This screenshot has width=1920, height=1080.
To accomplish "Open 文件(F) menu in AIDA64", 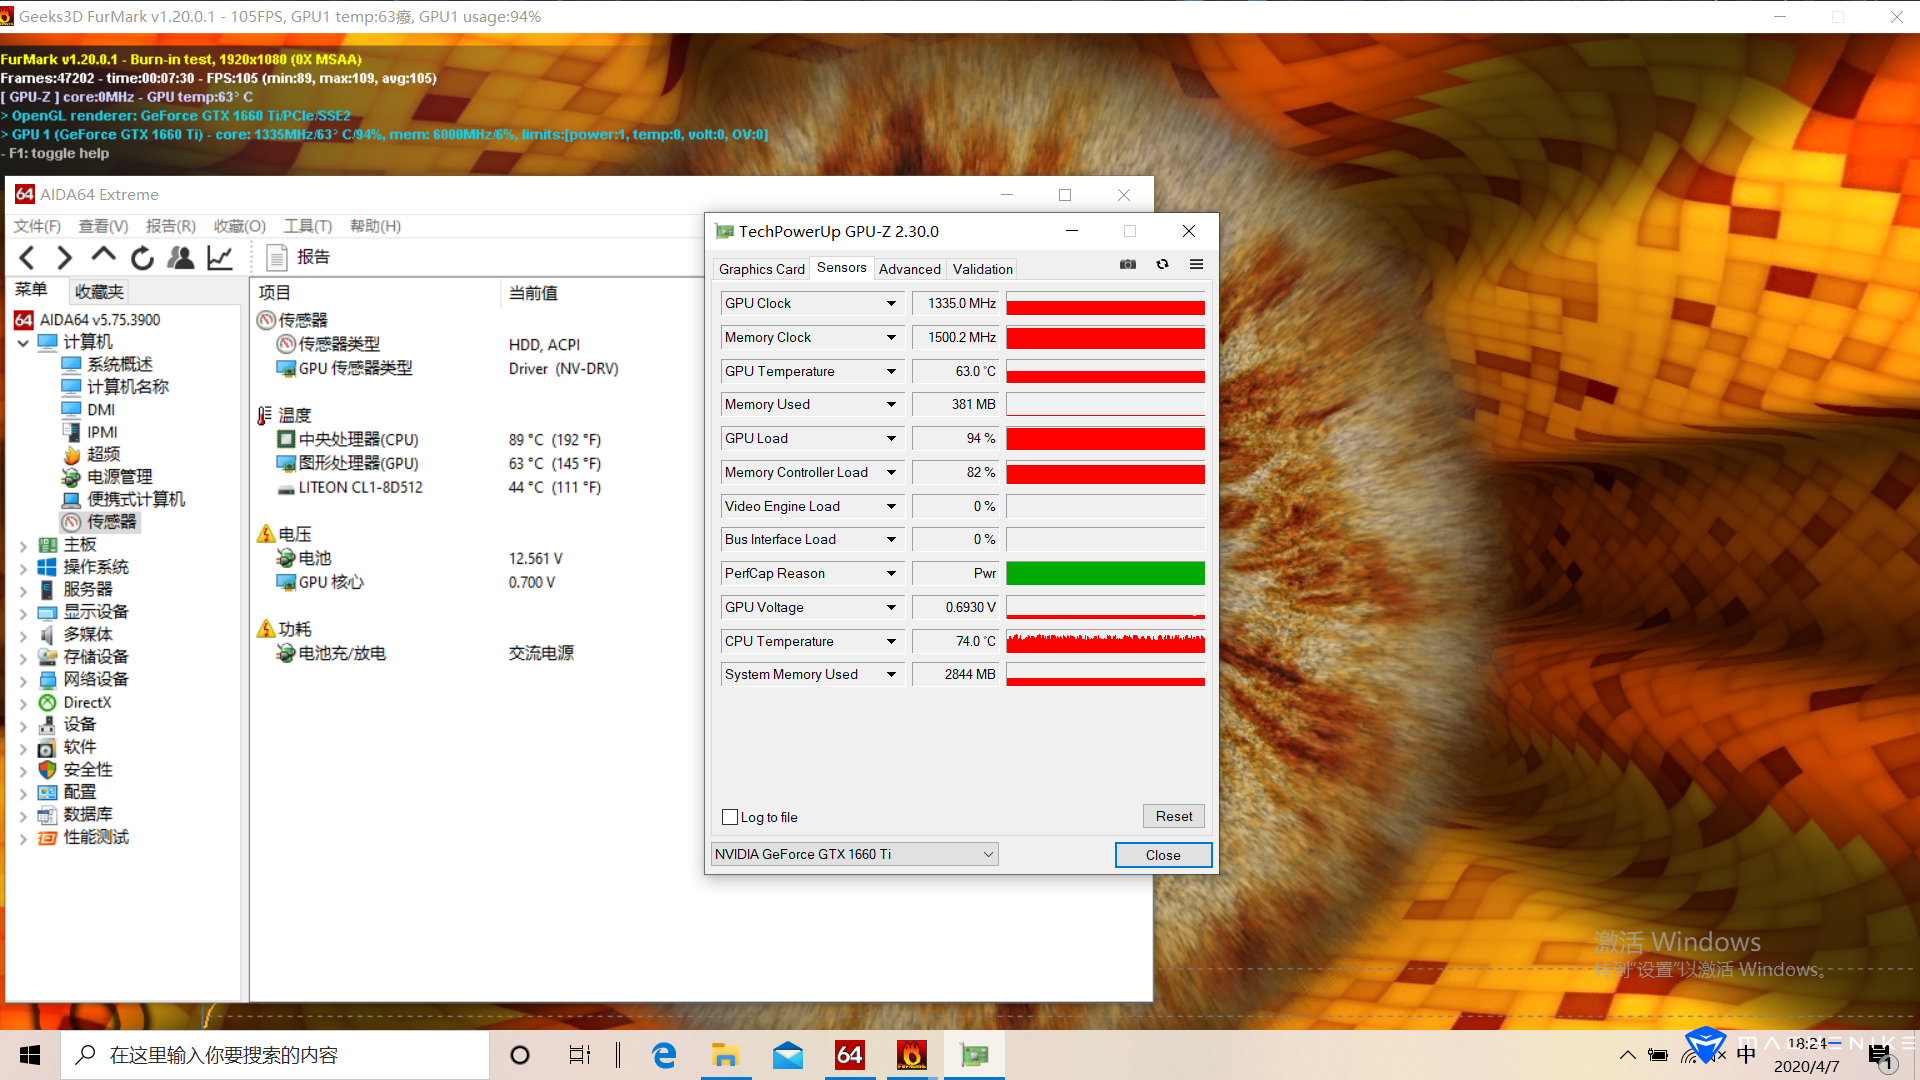I will pos(37,226).
